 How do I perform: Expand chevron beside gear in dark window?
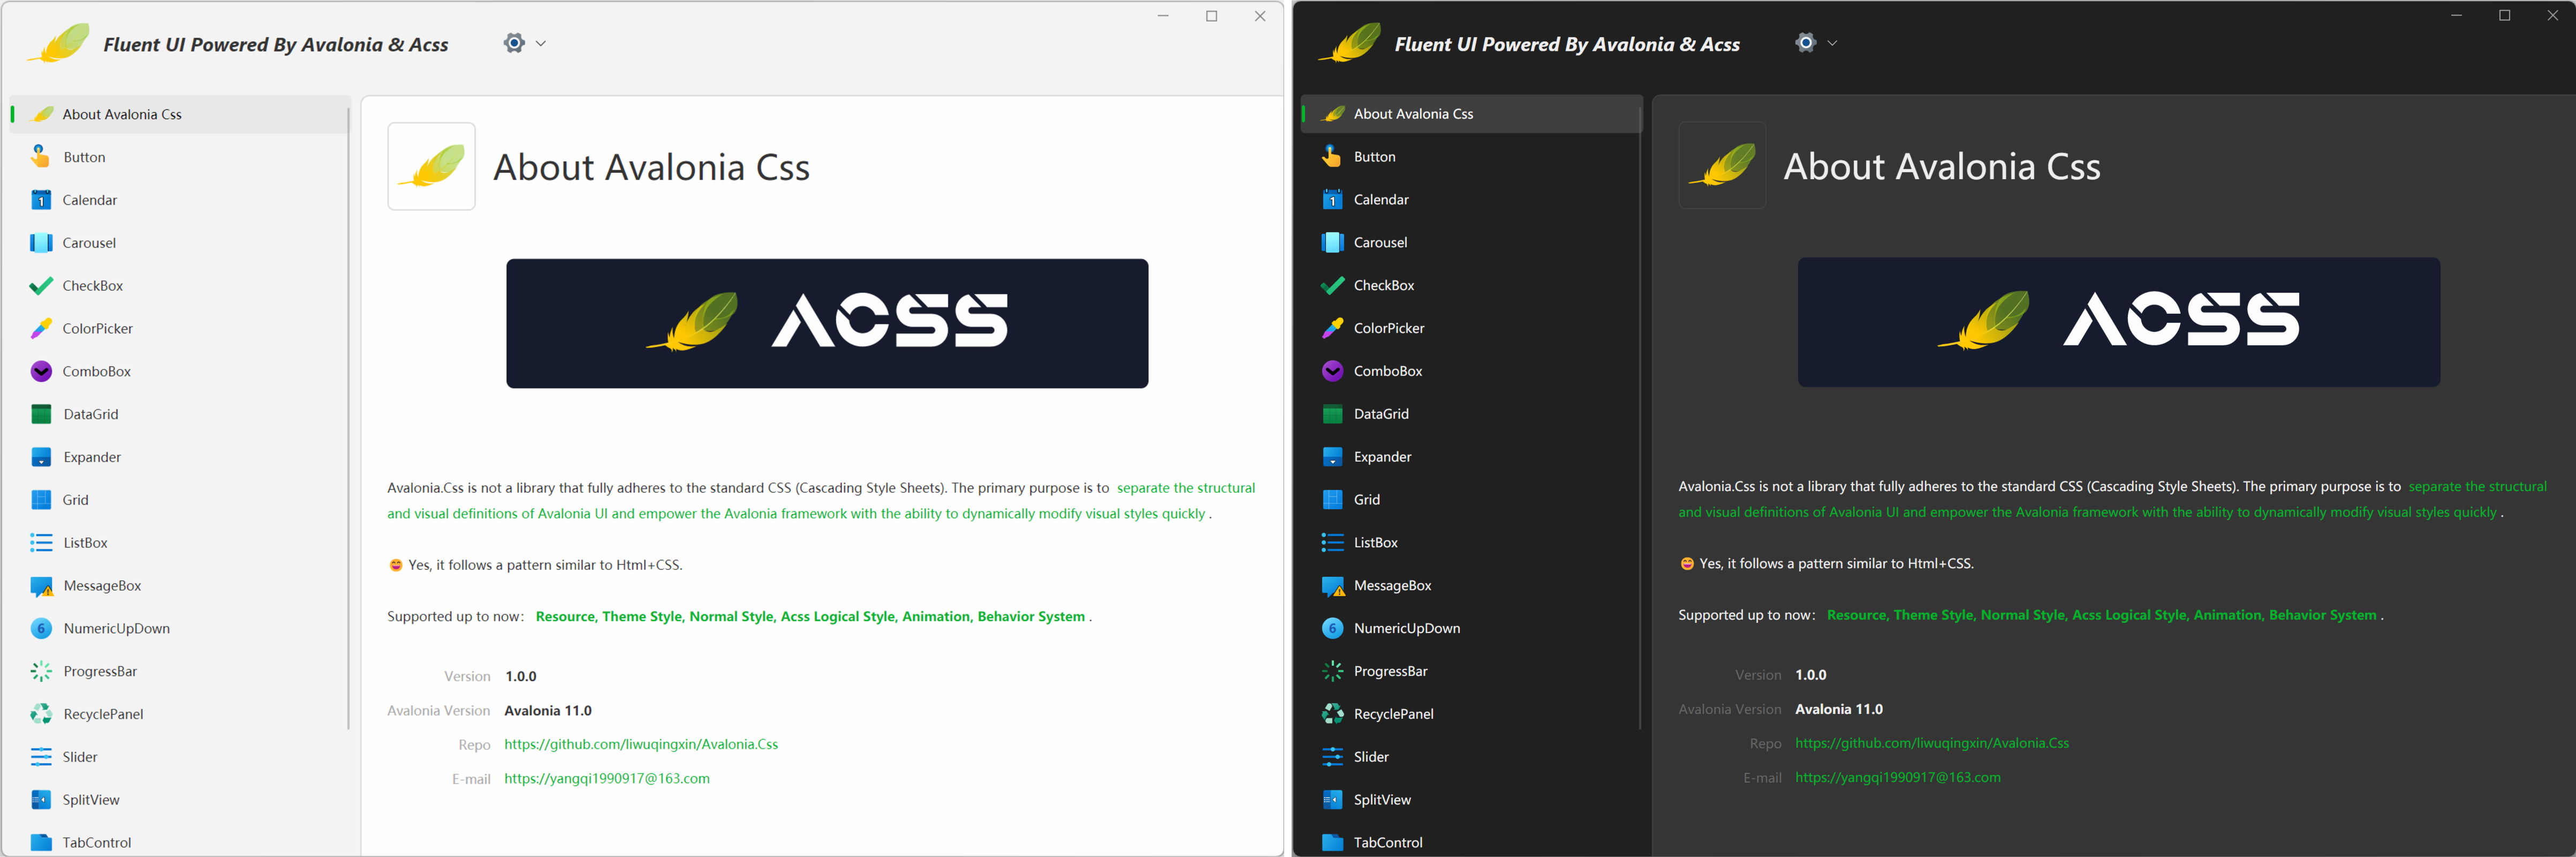(x=1832, y=43)
